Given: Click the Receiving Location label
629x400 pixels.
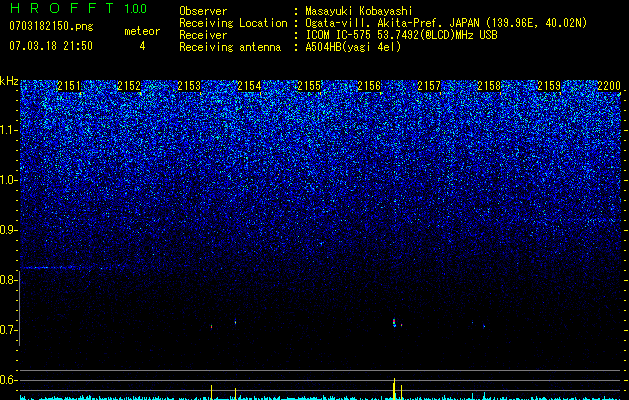Looking at the screenshot, I should point(233,23).
